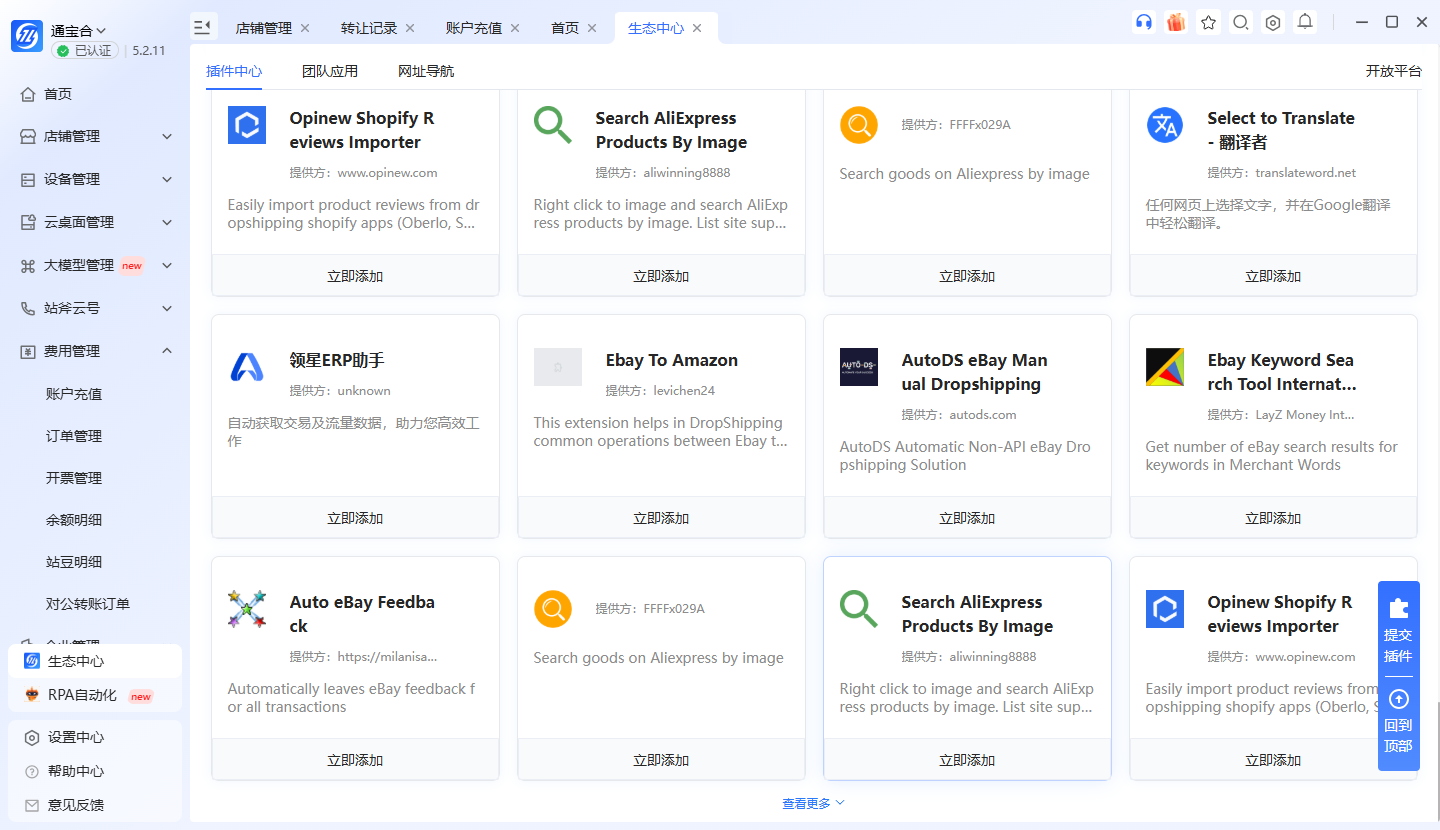Screen dimensions: 1440x830
Task: Click the 云桌面管理 icon in sidebar
Action: 28,222
